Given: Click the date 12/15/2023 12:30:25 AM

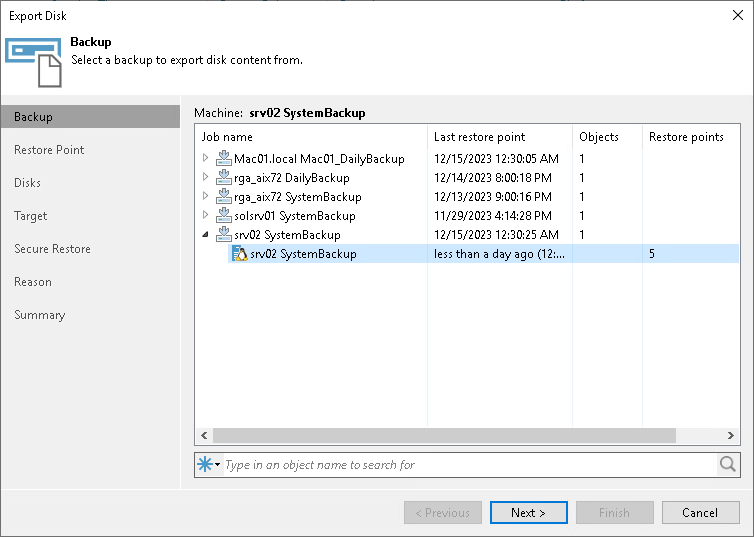Looking at the screenshot, I should [496, 234].
